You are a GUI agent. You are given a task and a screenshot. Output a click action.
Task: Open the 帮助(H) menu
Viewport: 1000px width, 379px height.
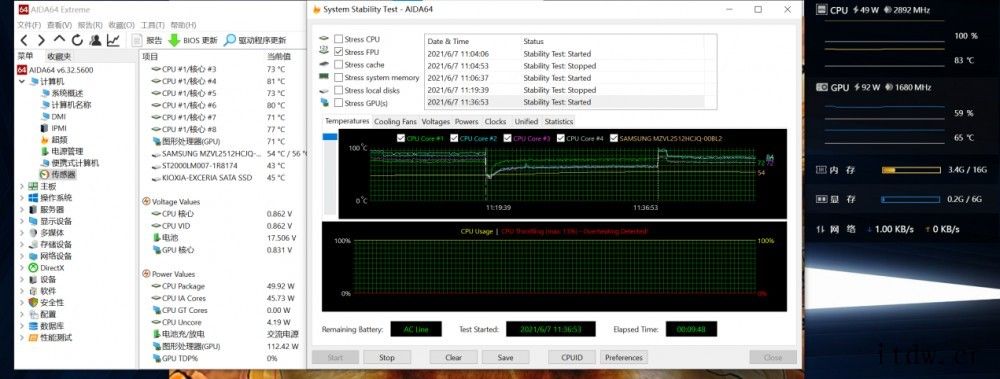[x=183, y=25]
